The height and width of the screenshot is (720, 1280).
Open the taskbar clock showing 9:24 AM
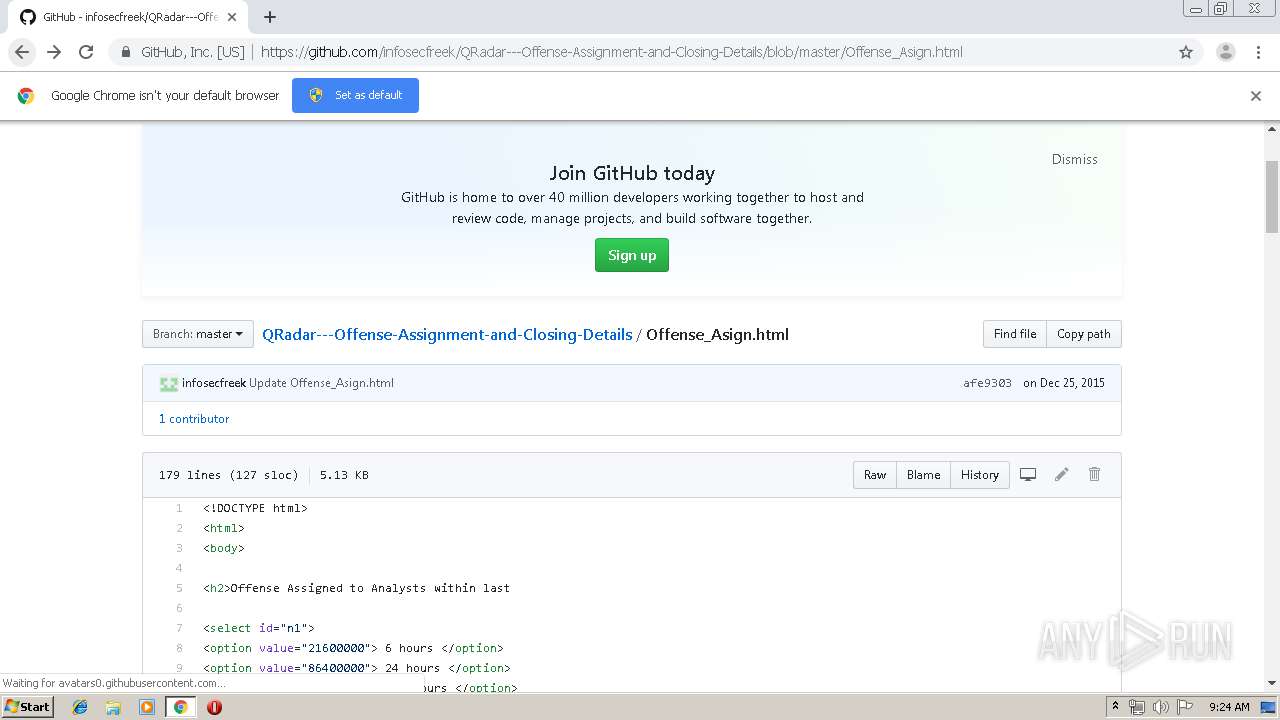click(x=1229, y=707)
